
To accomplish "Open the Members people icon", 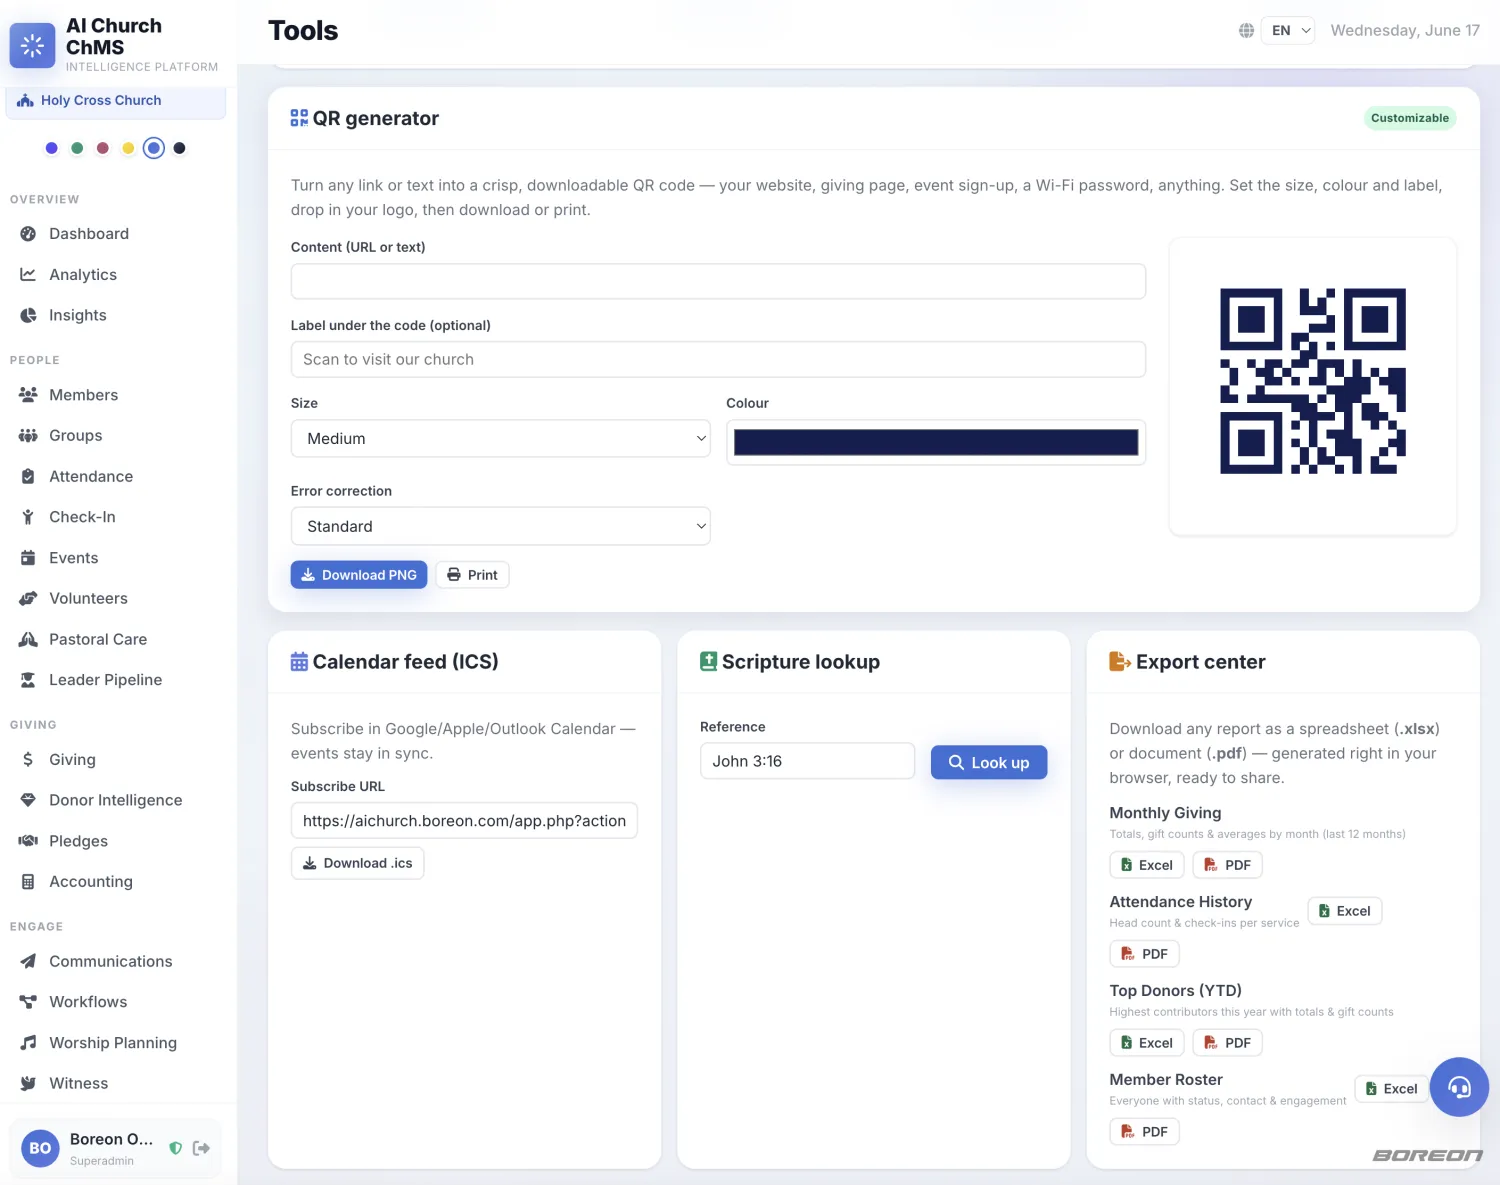I will 28,395.
